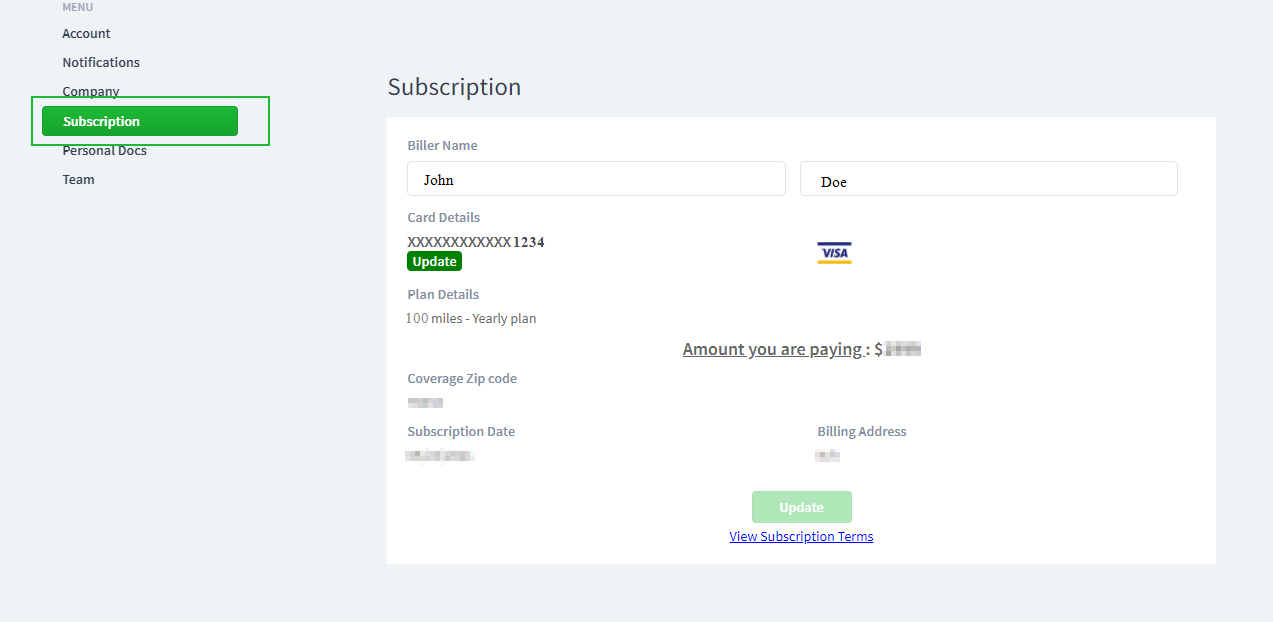The image size is (1273, 622).
Task: Click the Visa card brand icon
Action: 834,252
